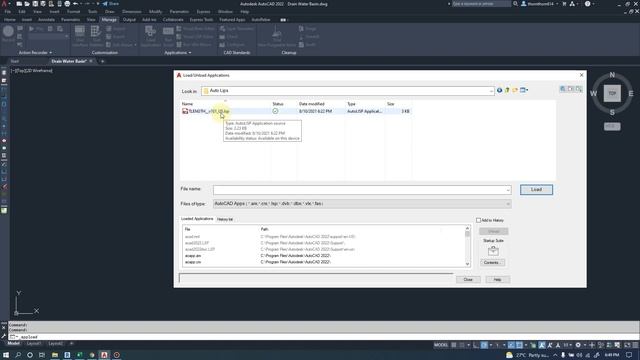Click the Share button in the title bar
Image resolution: width=640 pixels, height=360 pixels.
pos(110,4)
